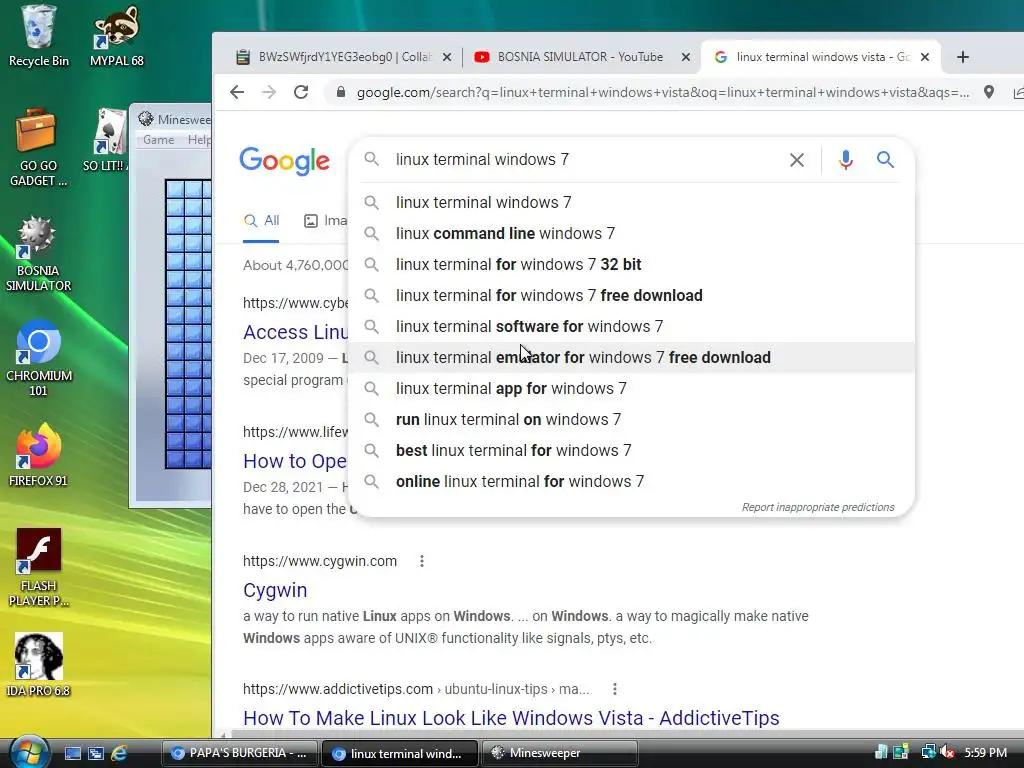1024x768 pixels.
Task: Switch to Minesweeper taskbar button
Action: (560, 753)
